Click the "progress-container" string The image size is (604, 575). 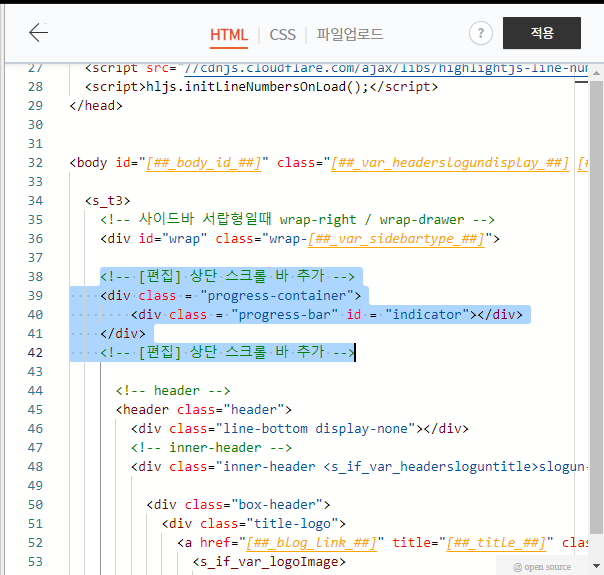(x=277, y=296)
